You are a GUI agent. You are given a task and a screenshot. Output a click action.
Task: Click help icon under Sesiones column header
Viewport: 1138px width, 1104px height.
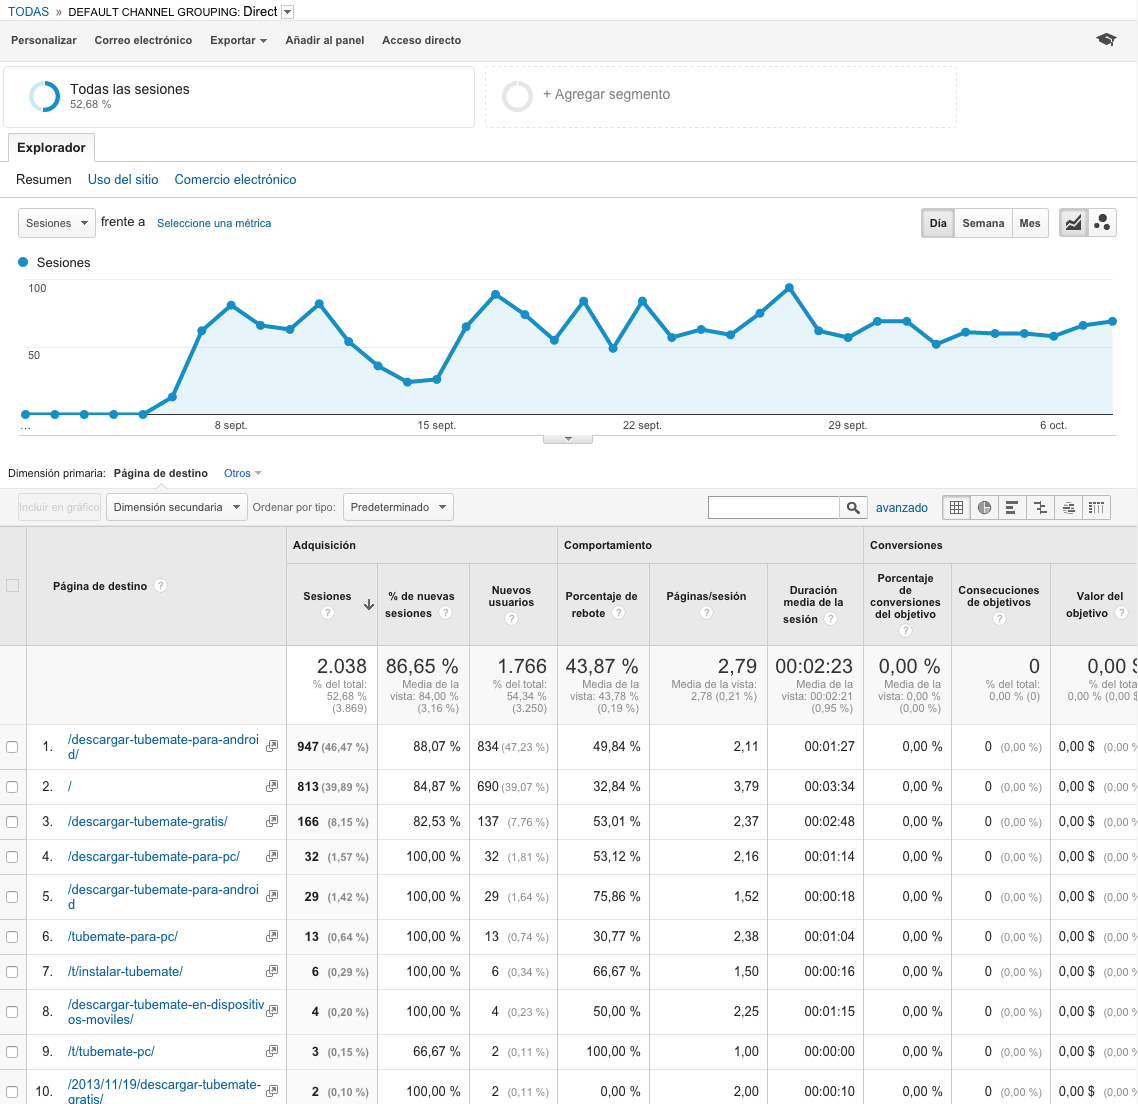327,613
